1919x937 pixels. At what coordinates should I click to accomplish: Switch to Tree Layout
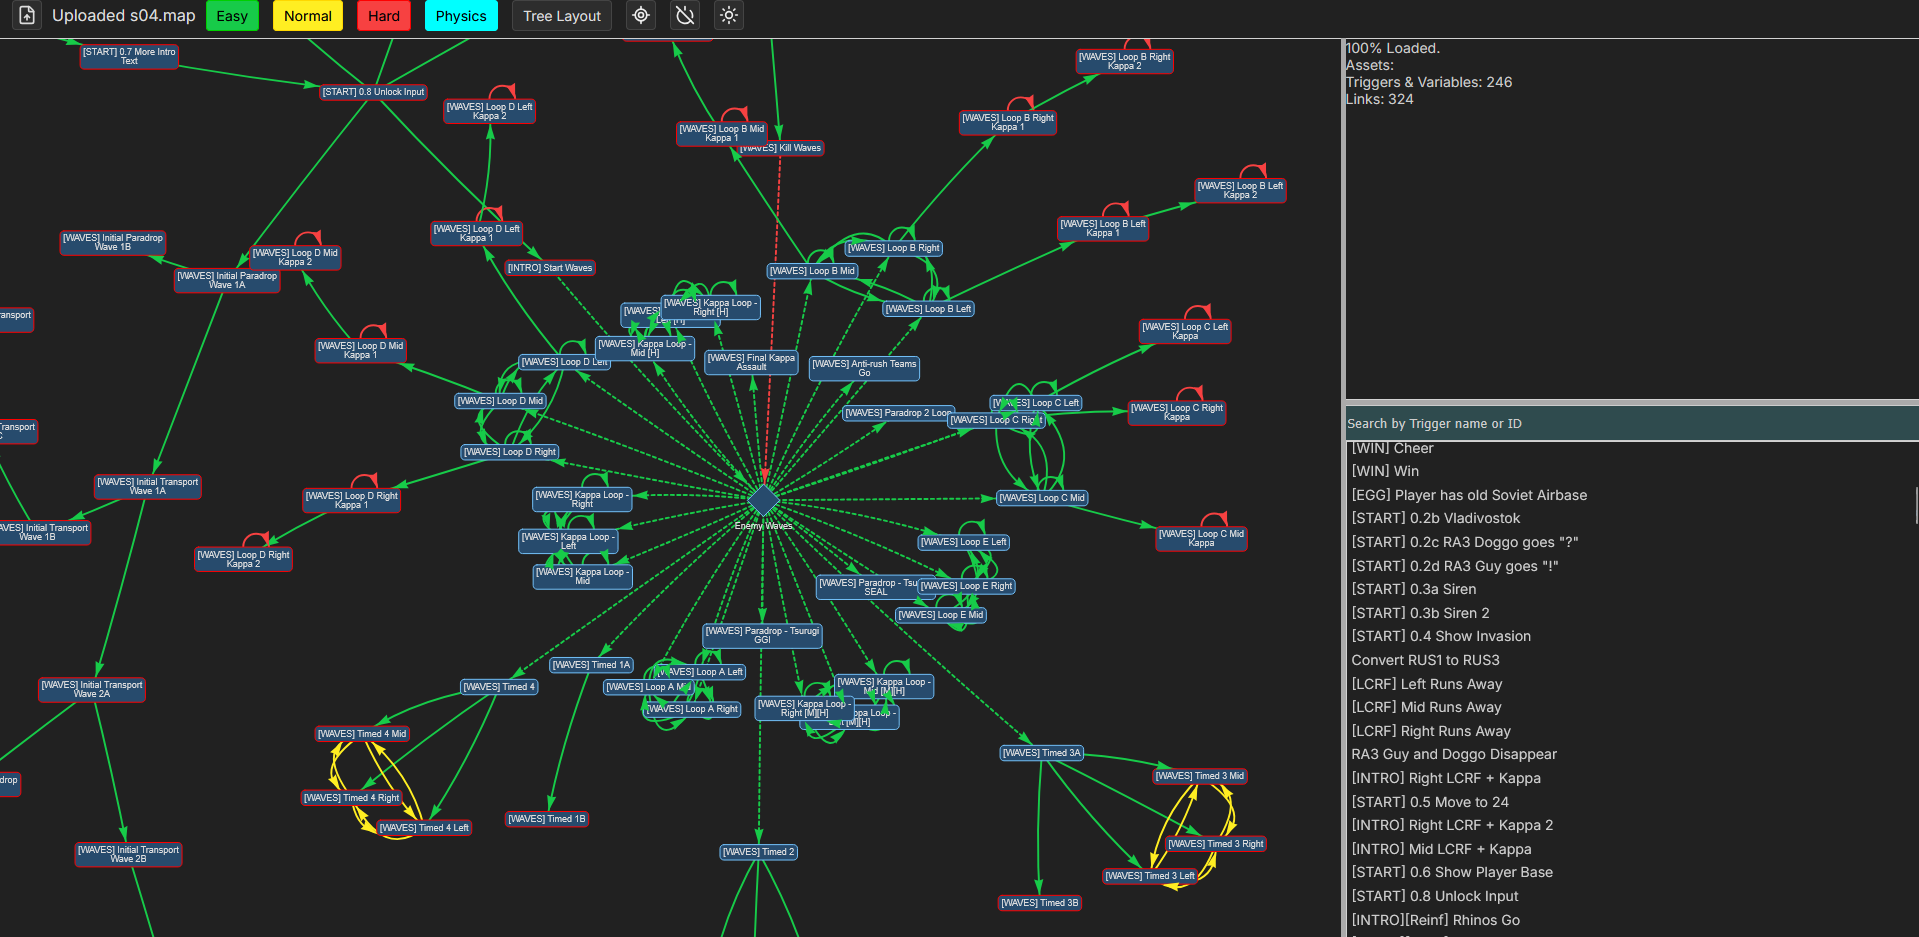(562, 16)
